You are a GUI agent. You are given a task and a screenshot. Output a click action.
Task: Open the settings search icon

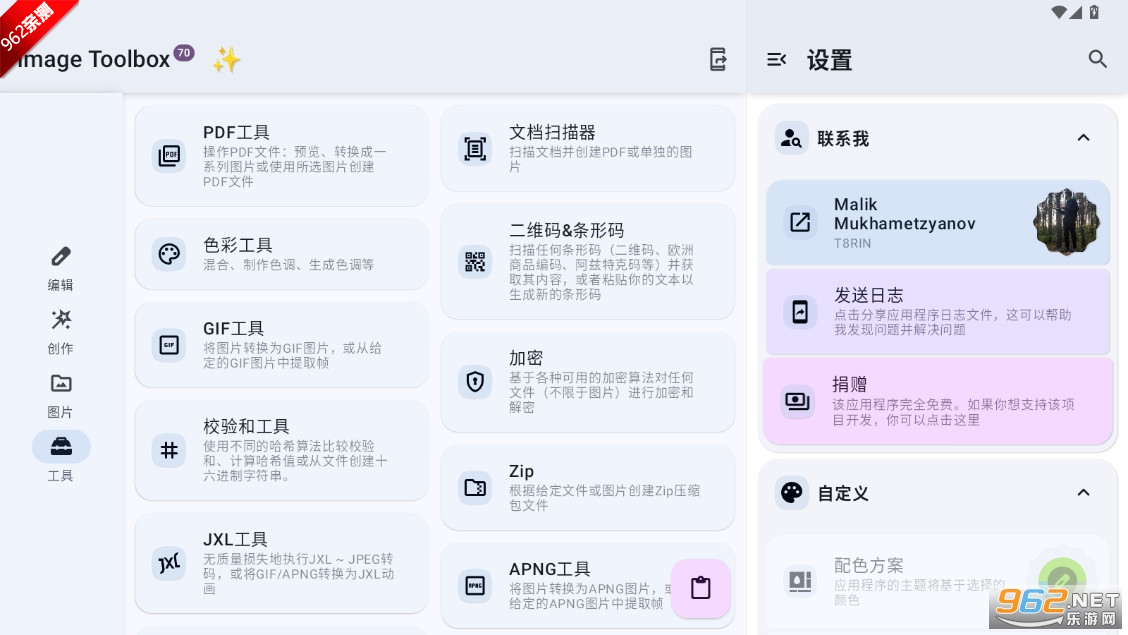(1097, 59)
